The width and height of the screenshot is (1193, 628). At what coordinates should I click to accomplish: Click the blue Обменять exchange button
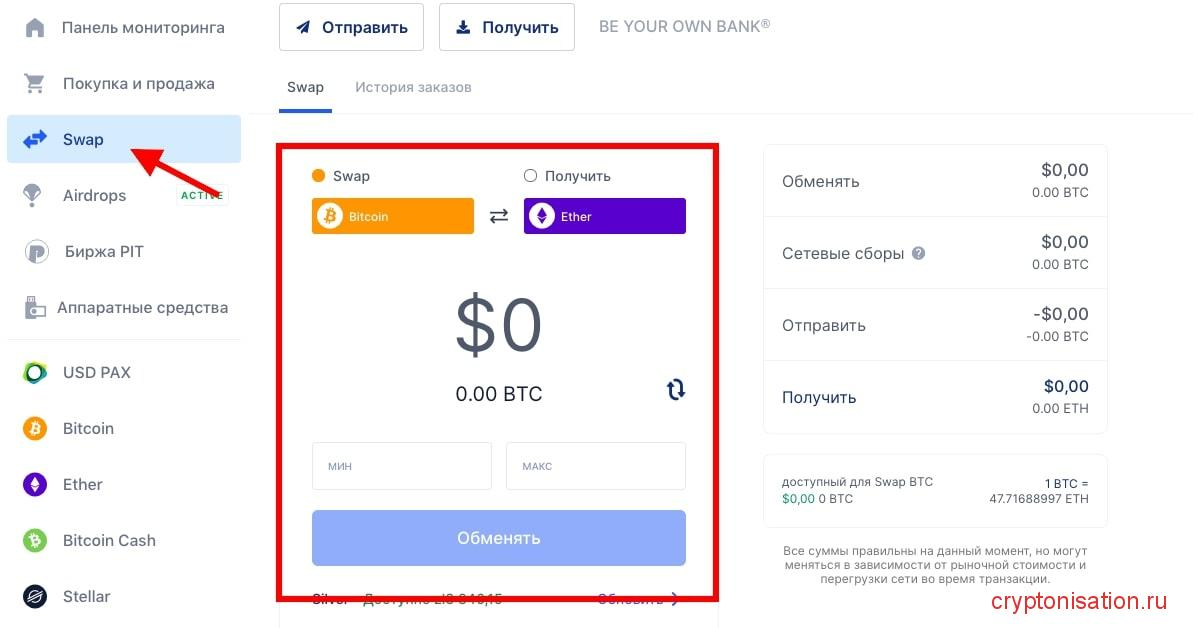(498, 538)
